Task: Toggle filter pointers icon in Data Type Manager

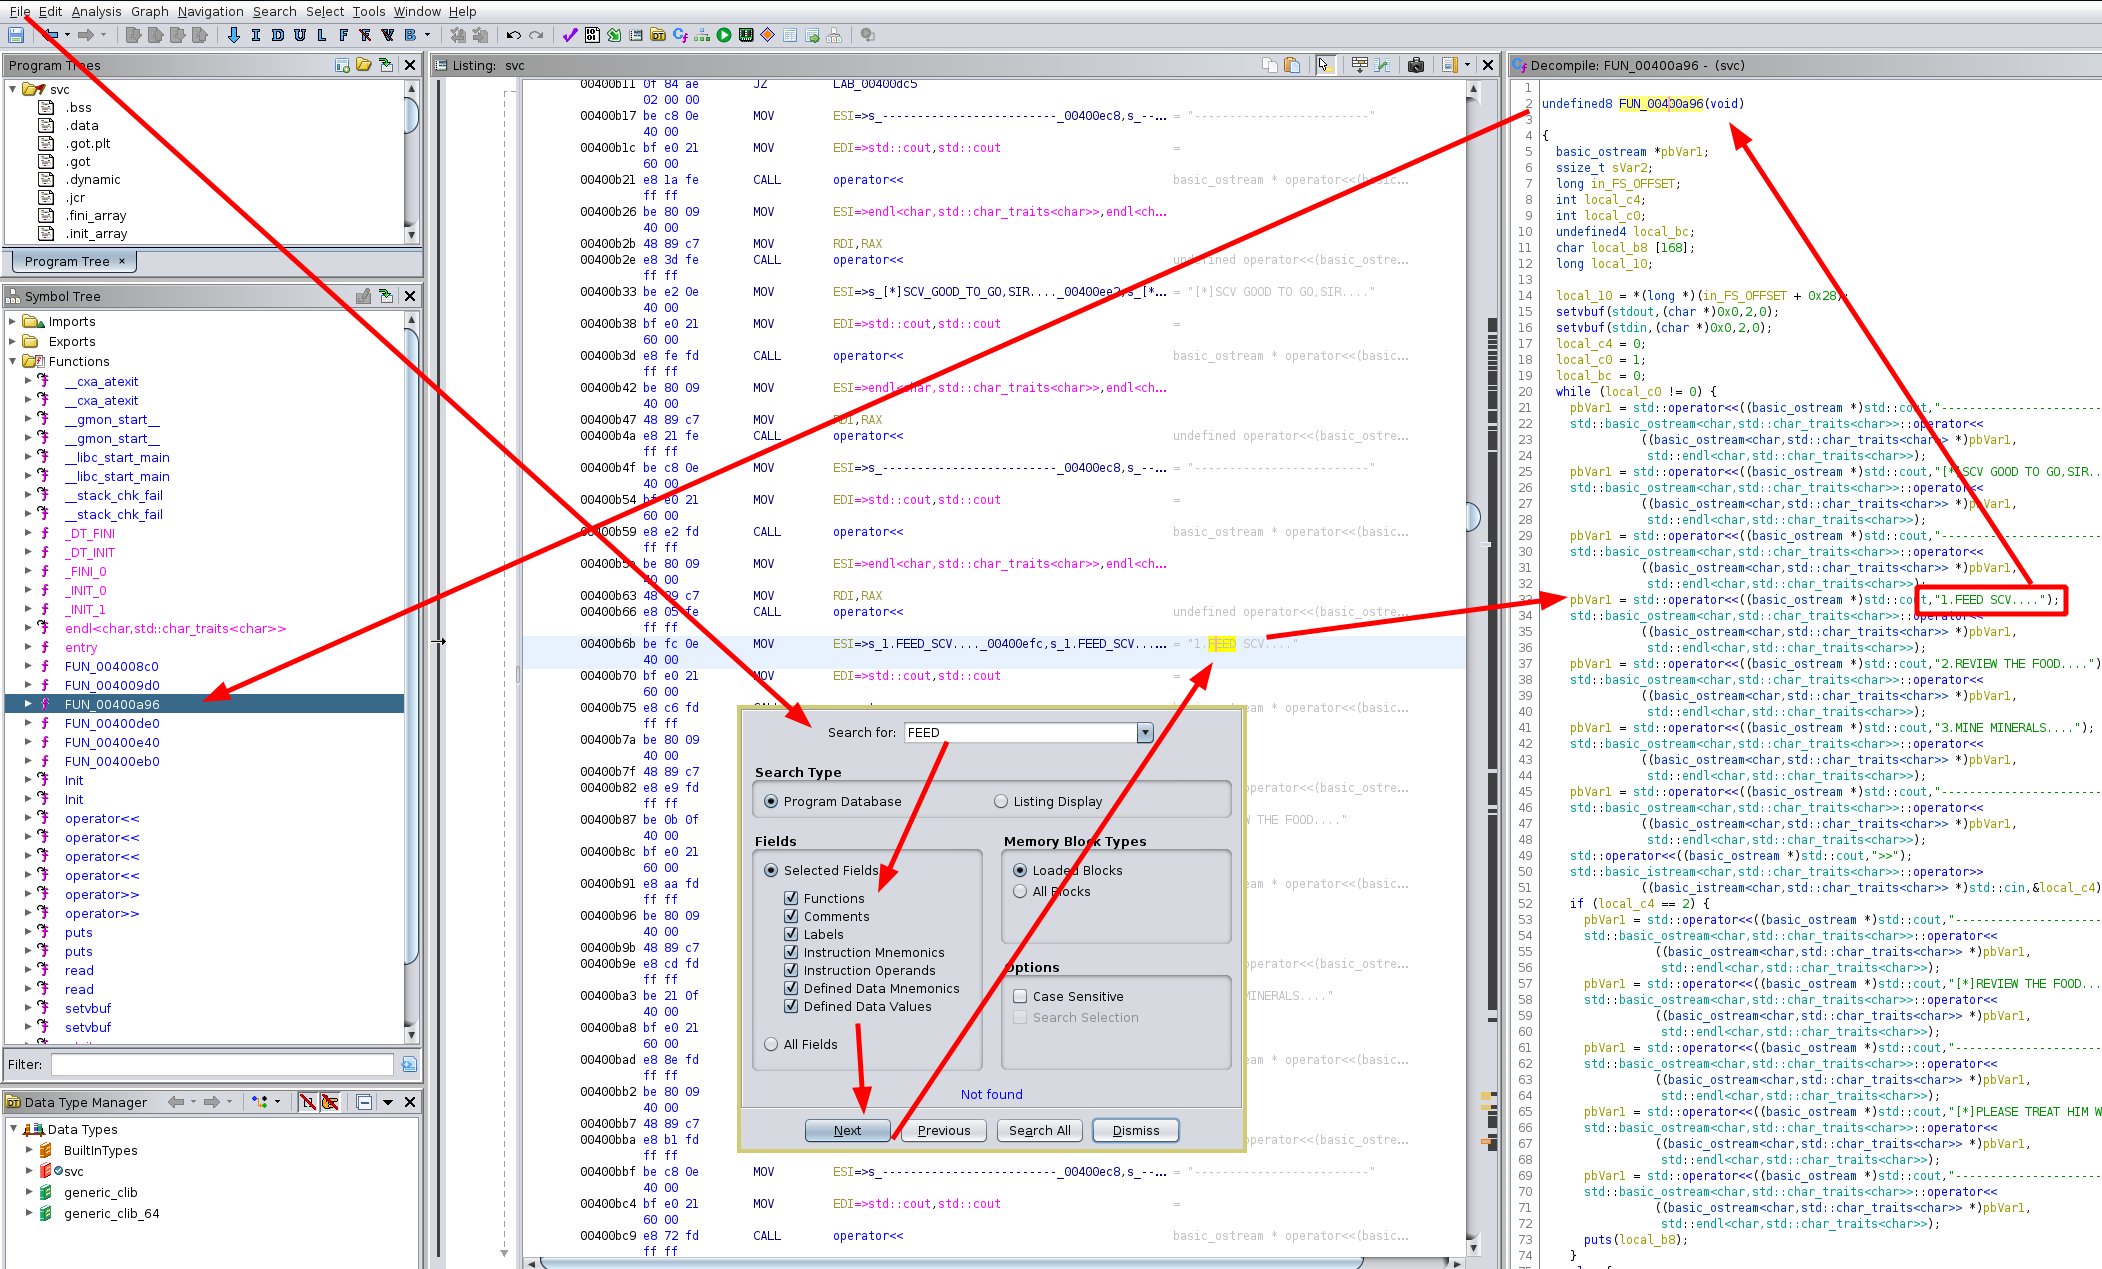Action: (330, 1102)
